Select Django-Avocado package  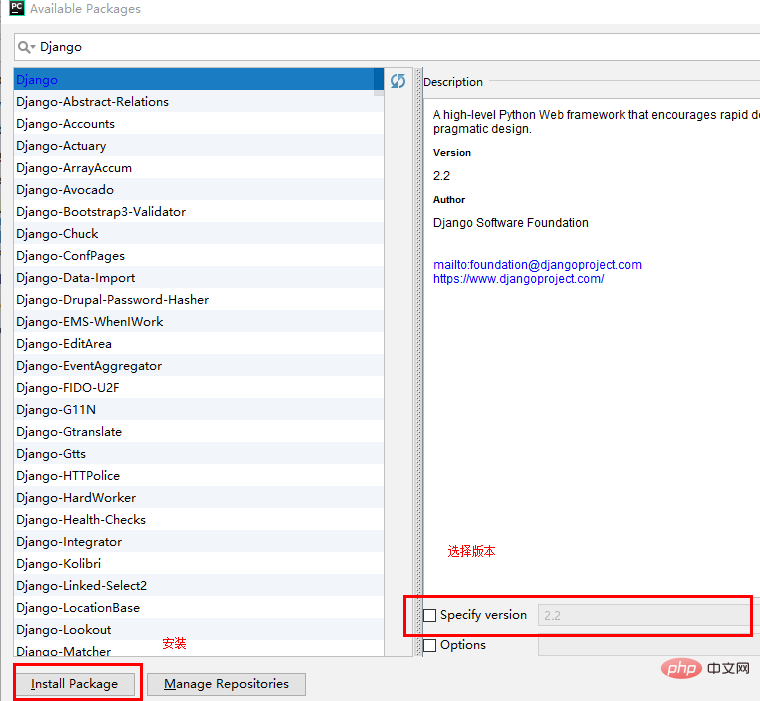[199, 190]
